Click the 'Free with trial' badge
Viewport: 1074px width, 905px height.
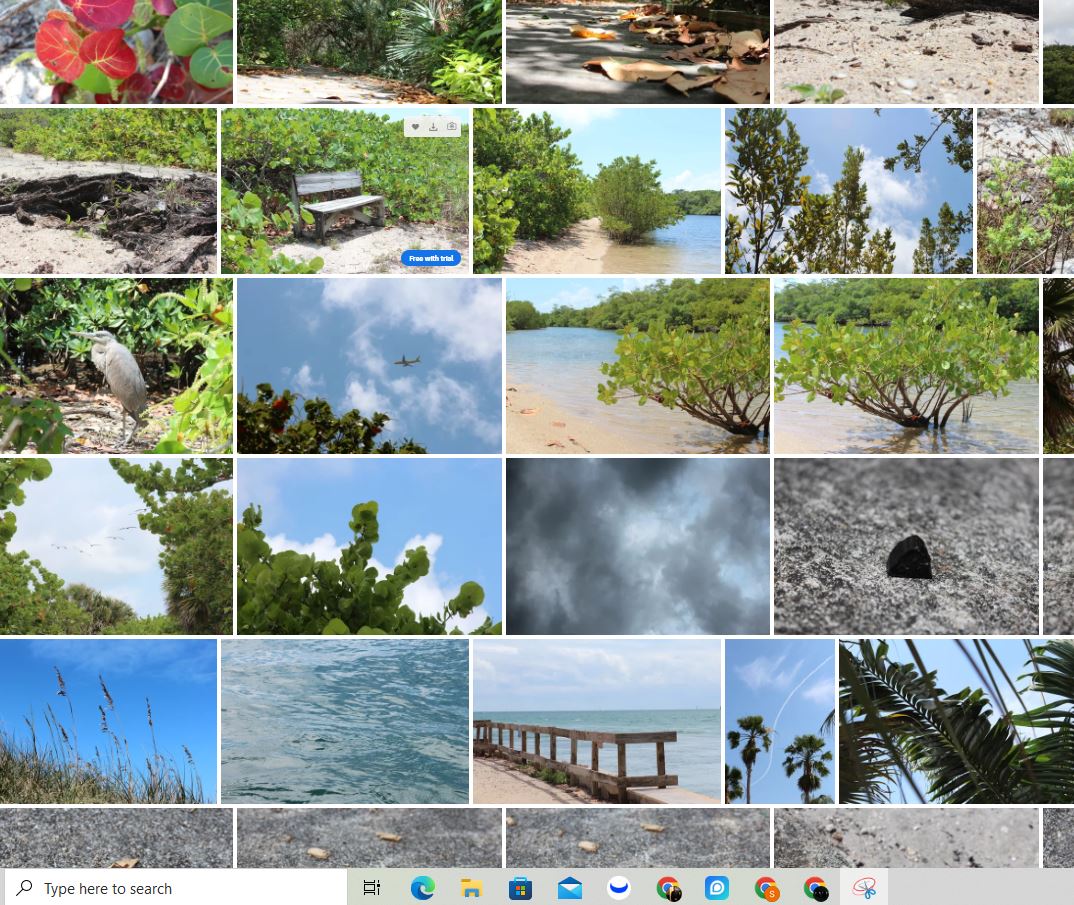[x=431, y=258]
